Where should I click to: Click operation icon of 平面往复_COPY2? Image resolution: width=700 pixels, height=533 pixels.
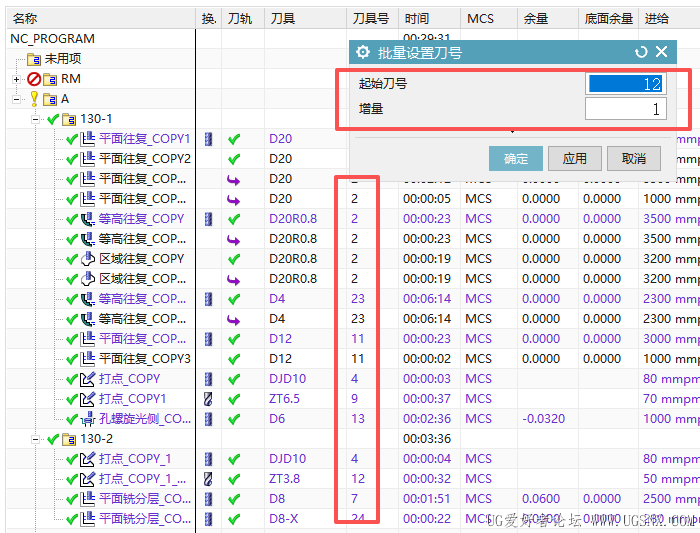88,159
